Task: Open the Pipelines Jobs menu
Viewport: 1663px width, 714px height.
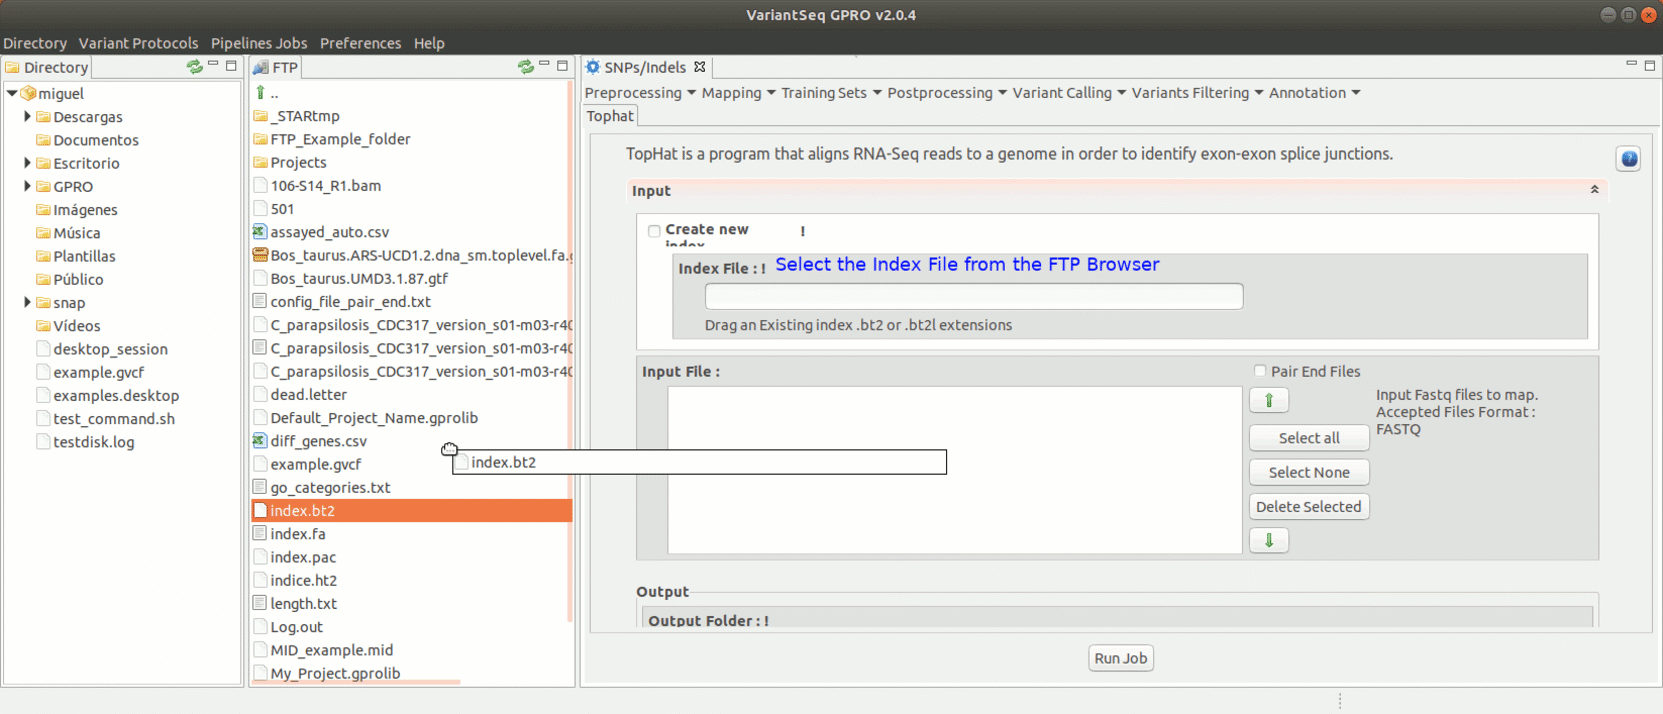Action: coord(259,43)
